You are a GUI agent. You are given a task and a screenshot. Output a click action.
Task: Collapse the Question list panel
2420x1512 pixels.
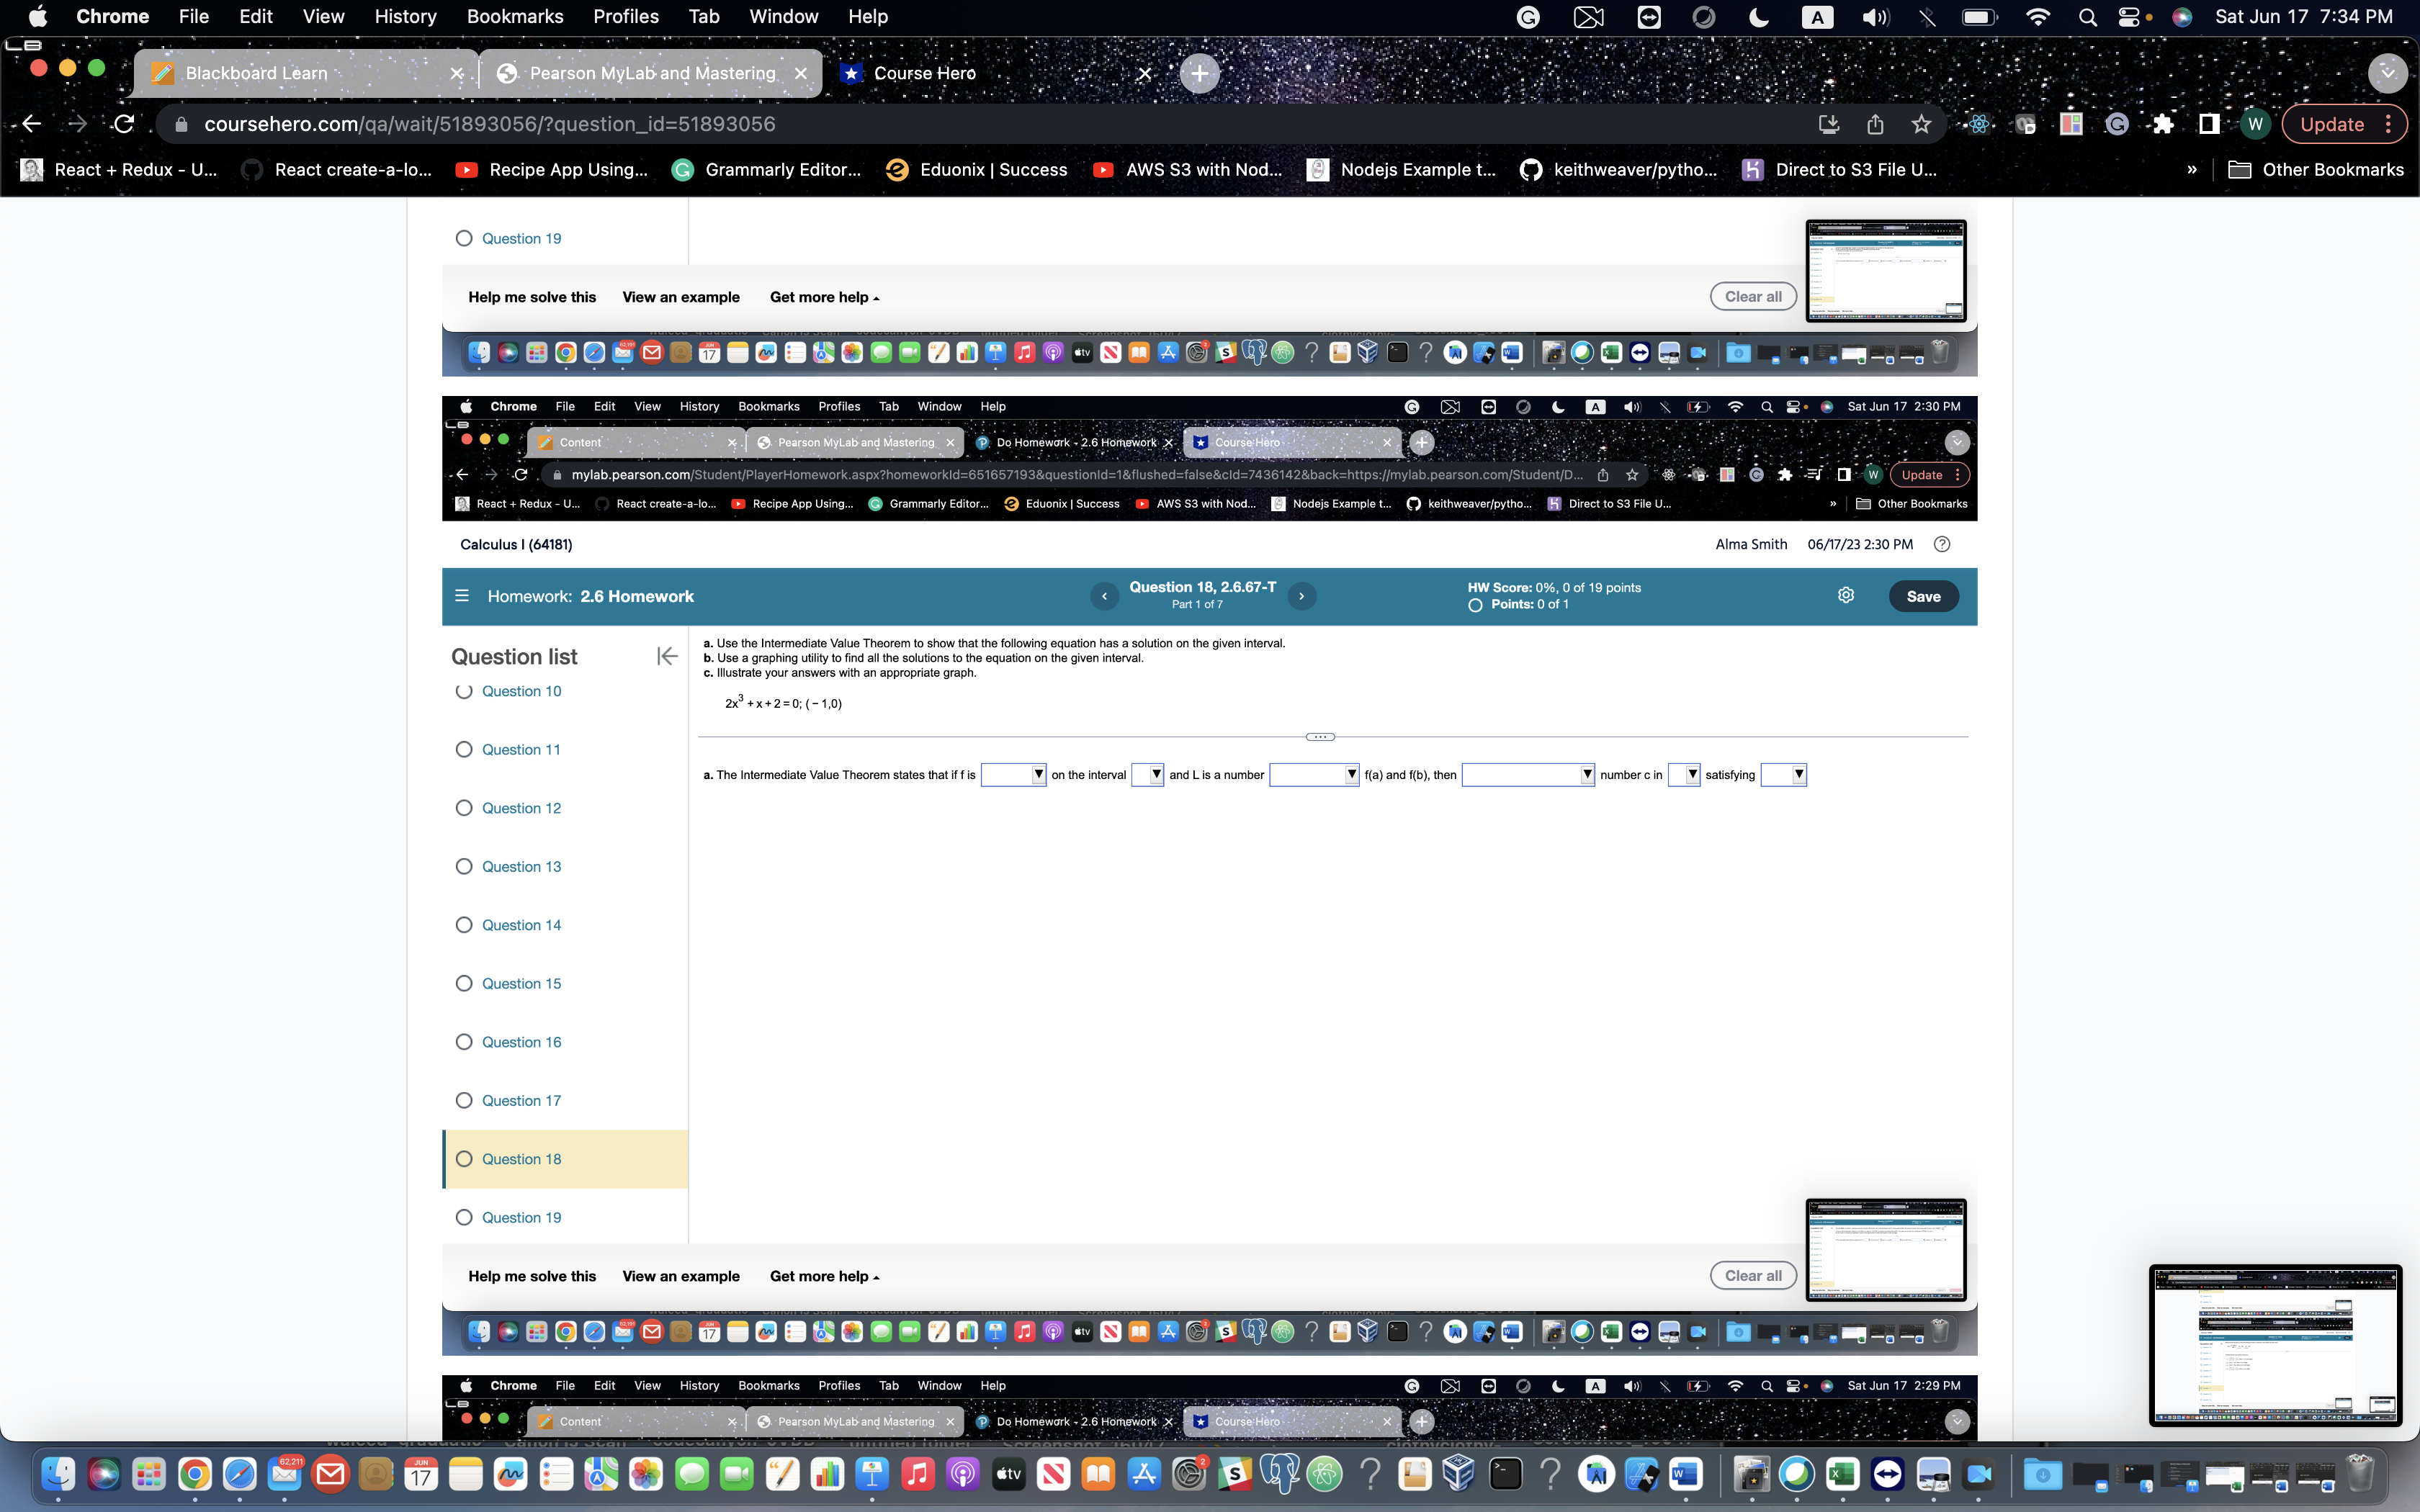pos(667,656)
